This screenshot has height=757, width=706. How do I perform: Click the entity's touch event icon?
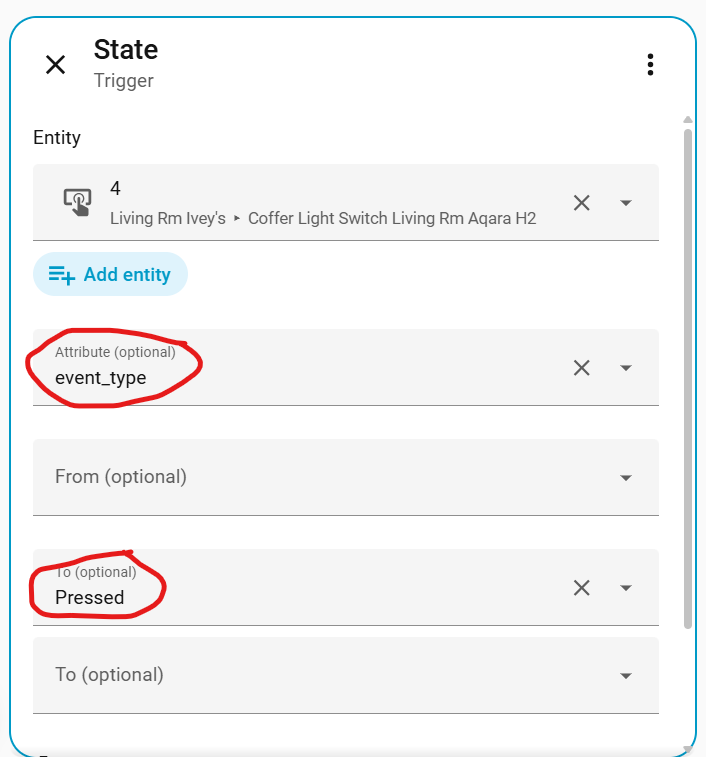tap(77, 202)
